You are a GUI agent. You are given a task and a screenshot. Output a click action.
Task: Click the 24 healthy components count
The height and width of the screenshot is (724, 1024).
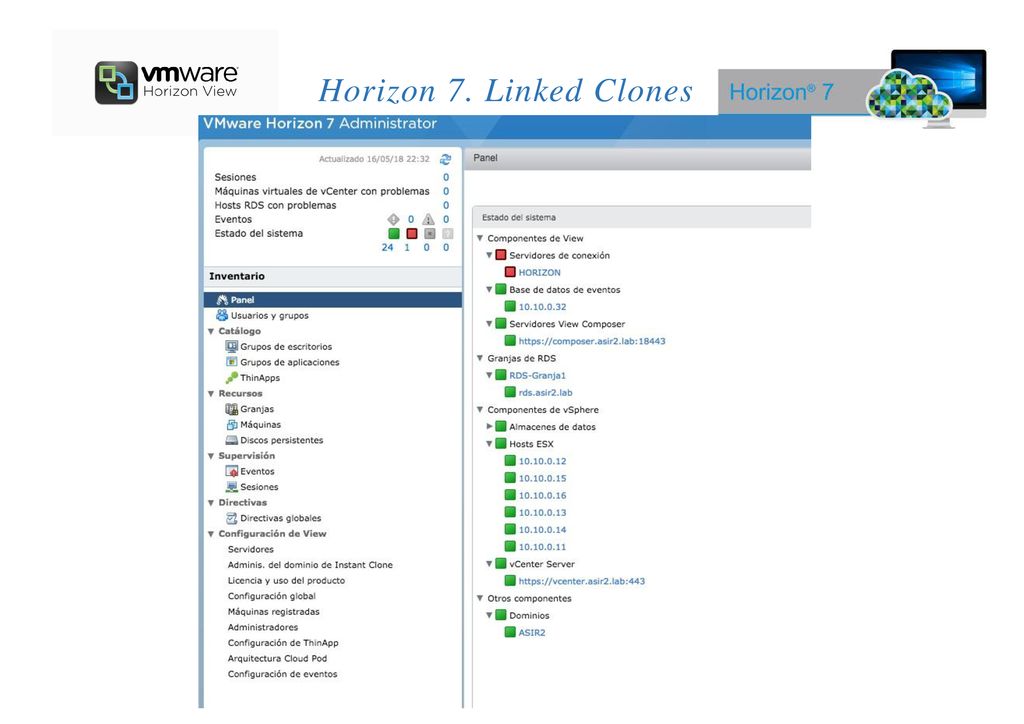pos(387,247)
